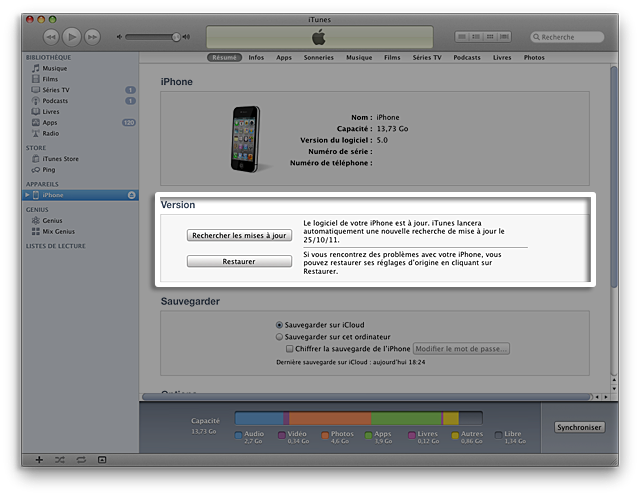
Task: Switch to list view icon
Action: point(462,37)
